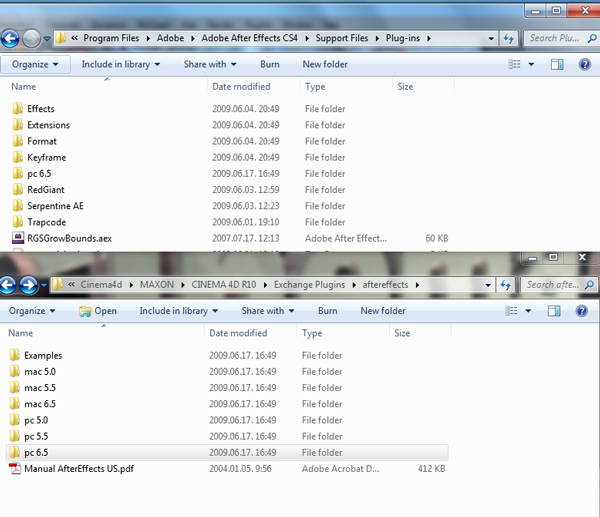Click Open button in aftereffects toolbar
Viewport: 600px width, 517px height.
tap(98, 311)
